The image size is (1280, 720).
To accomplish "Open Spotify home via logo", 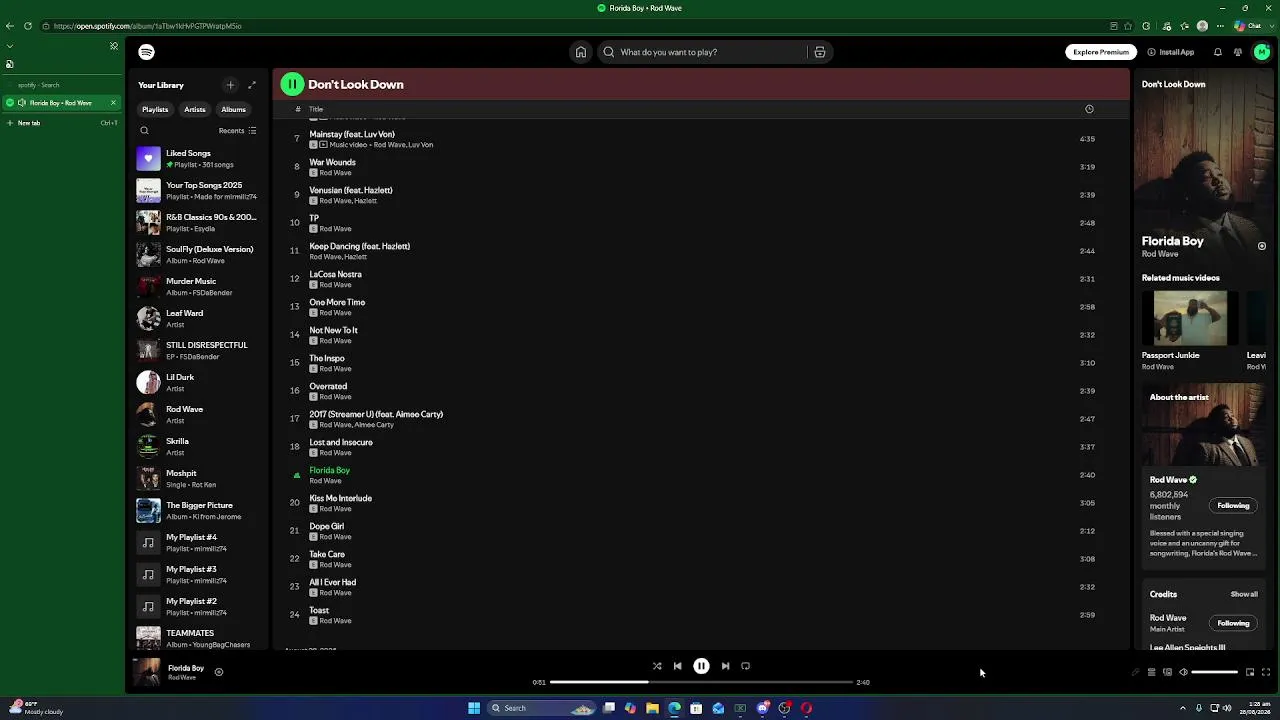I will coord(147,52).
